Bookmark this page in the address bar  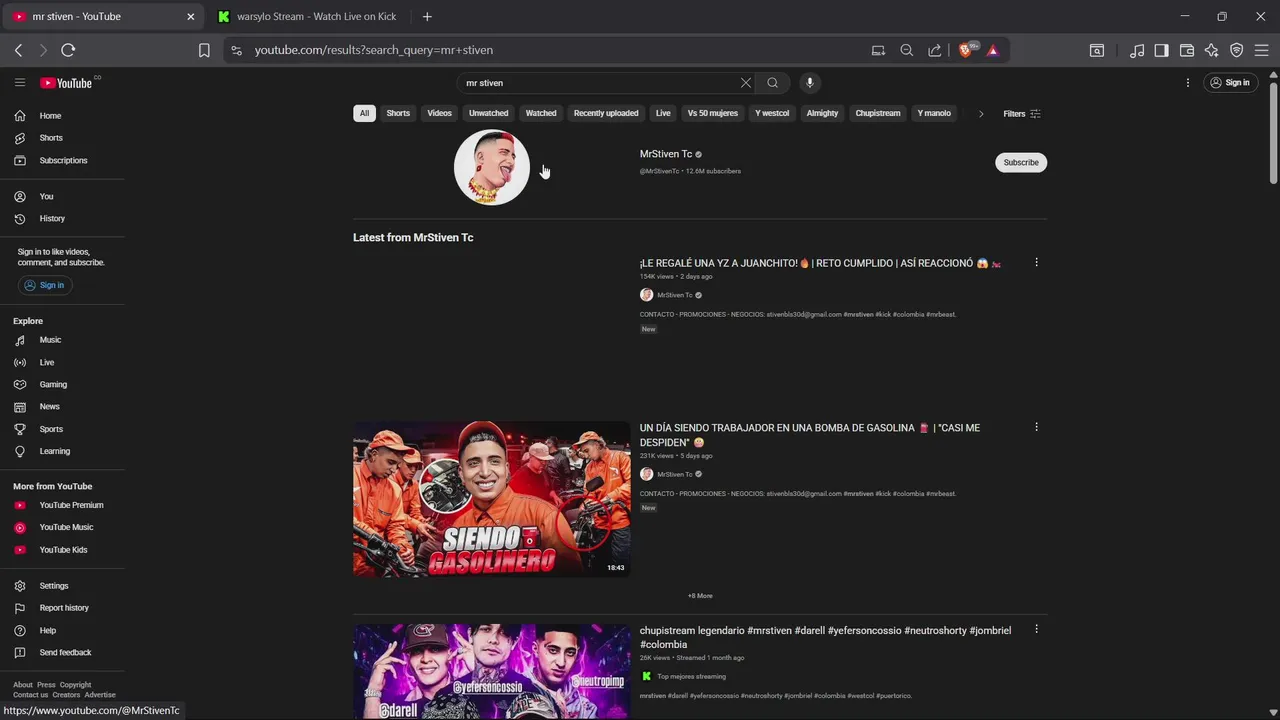204,50
